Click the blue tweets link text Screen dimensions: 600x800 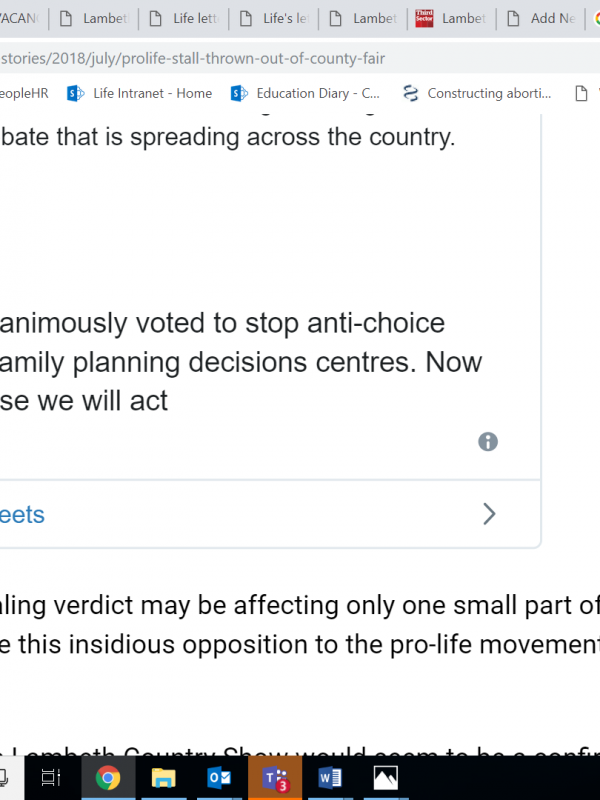22,514
